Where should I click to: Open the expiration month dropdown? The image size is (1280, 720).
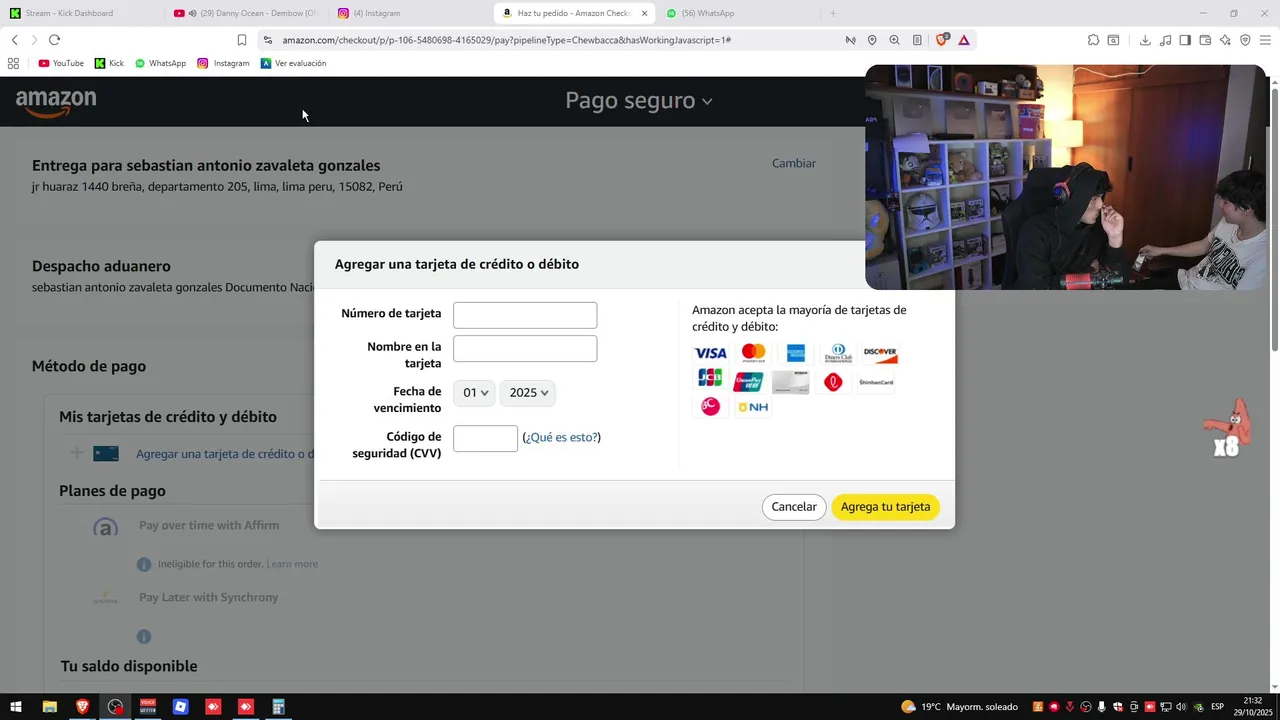click(x=474, y=393)
